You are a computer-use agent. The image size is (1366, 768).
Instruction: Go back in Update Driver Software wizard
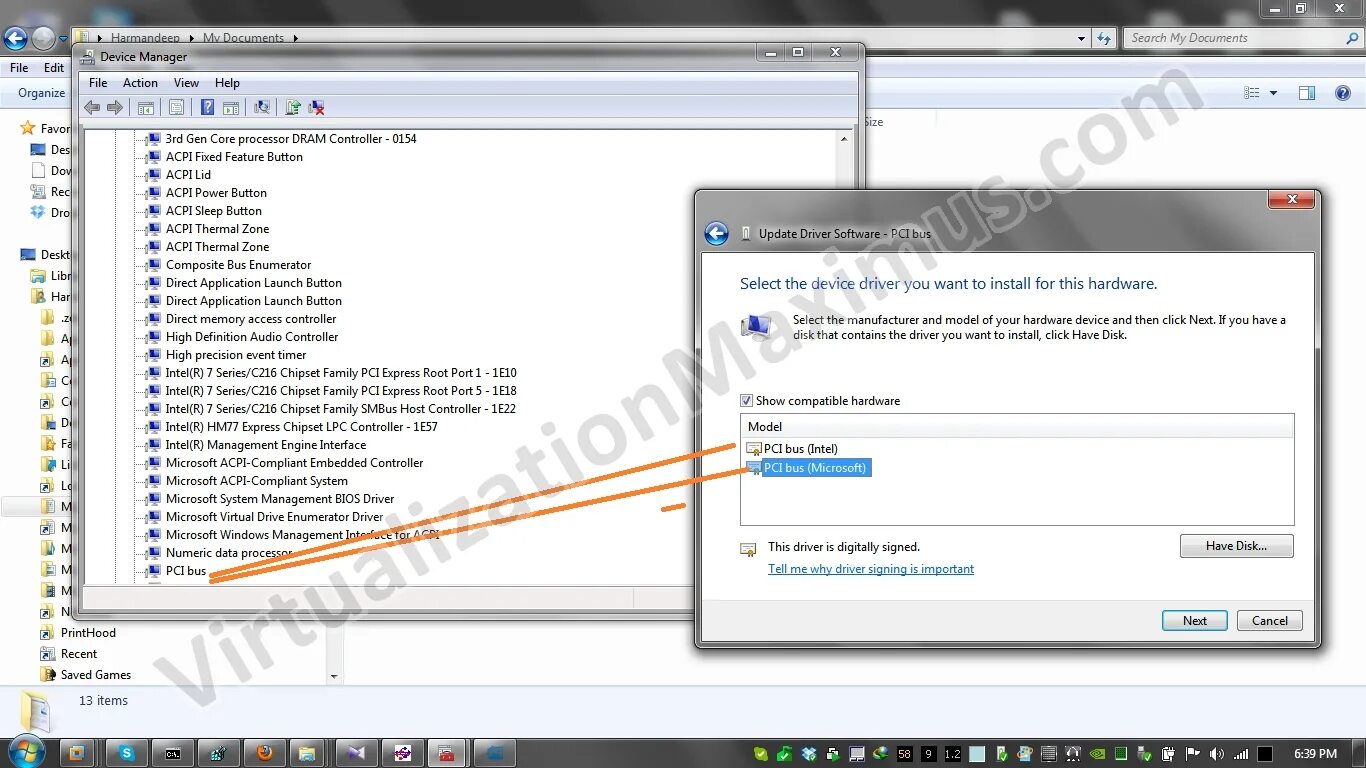coord(716,233)
